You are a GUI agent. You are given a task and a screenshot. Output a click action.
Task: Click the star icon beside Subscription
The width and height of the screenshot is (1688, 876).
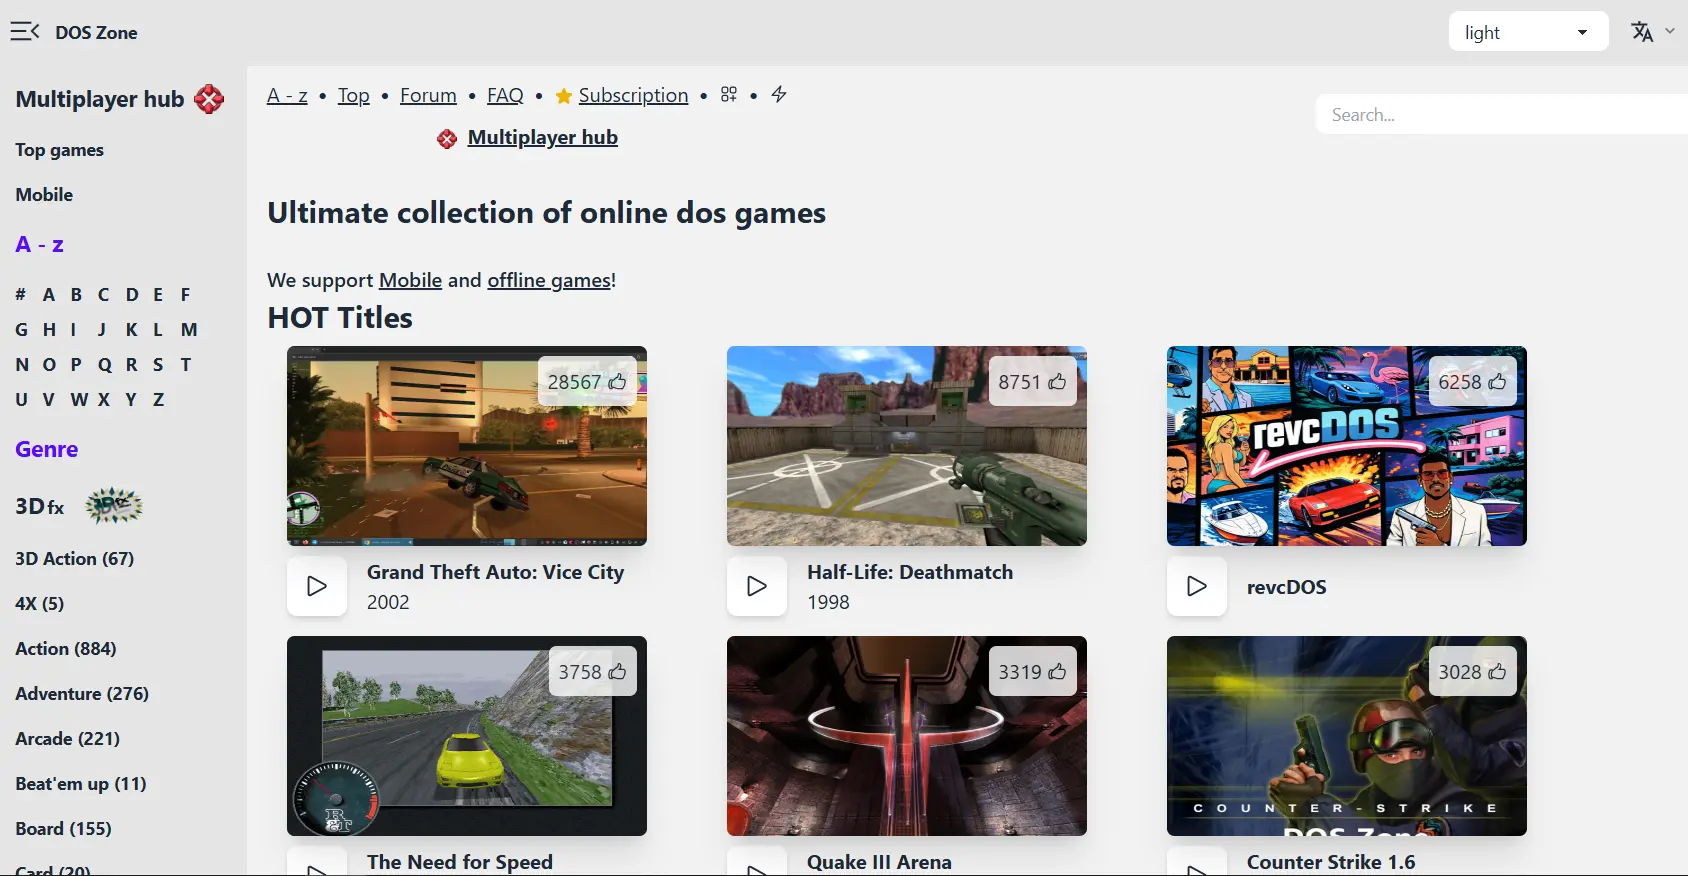click(564, 96)
